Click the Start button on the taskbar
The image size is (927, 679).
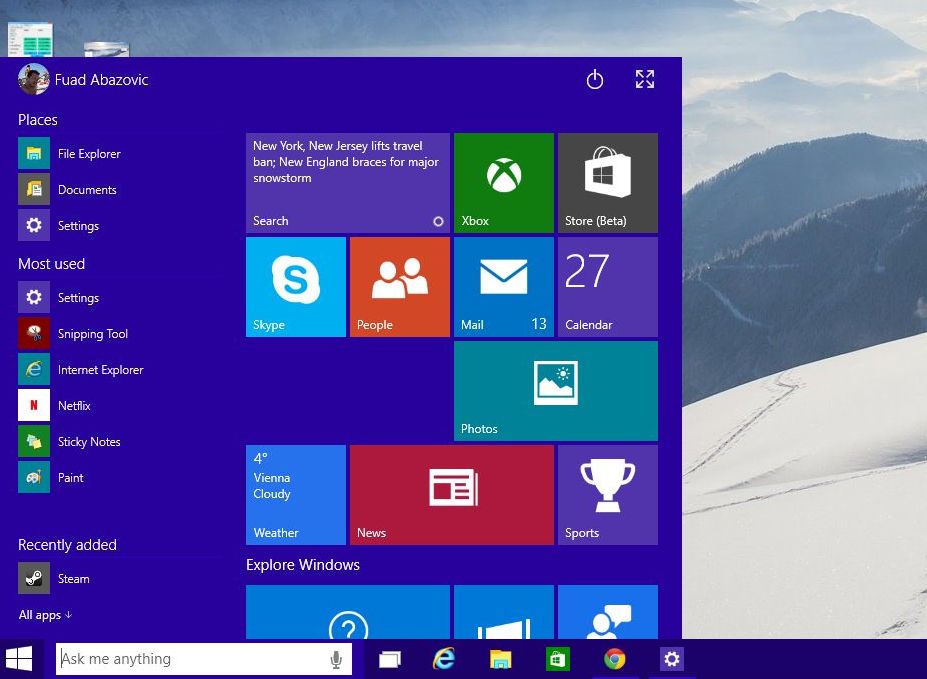[19, 658]
